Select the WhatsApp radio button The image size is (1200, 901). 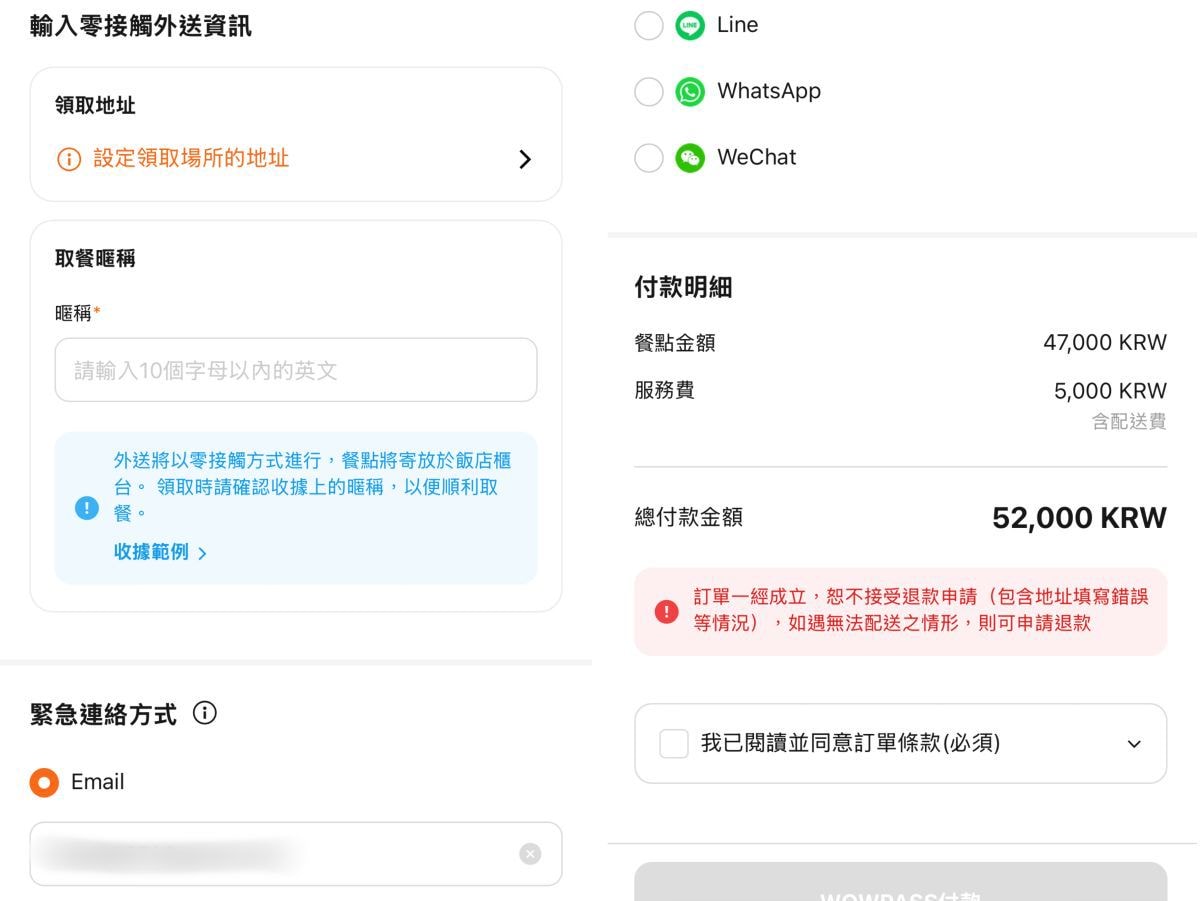click(649, 92)
